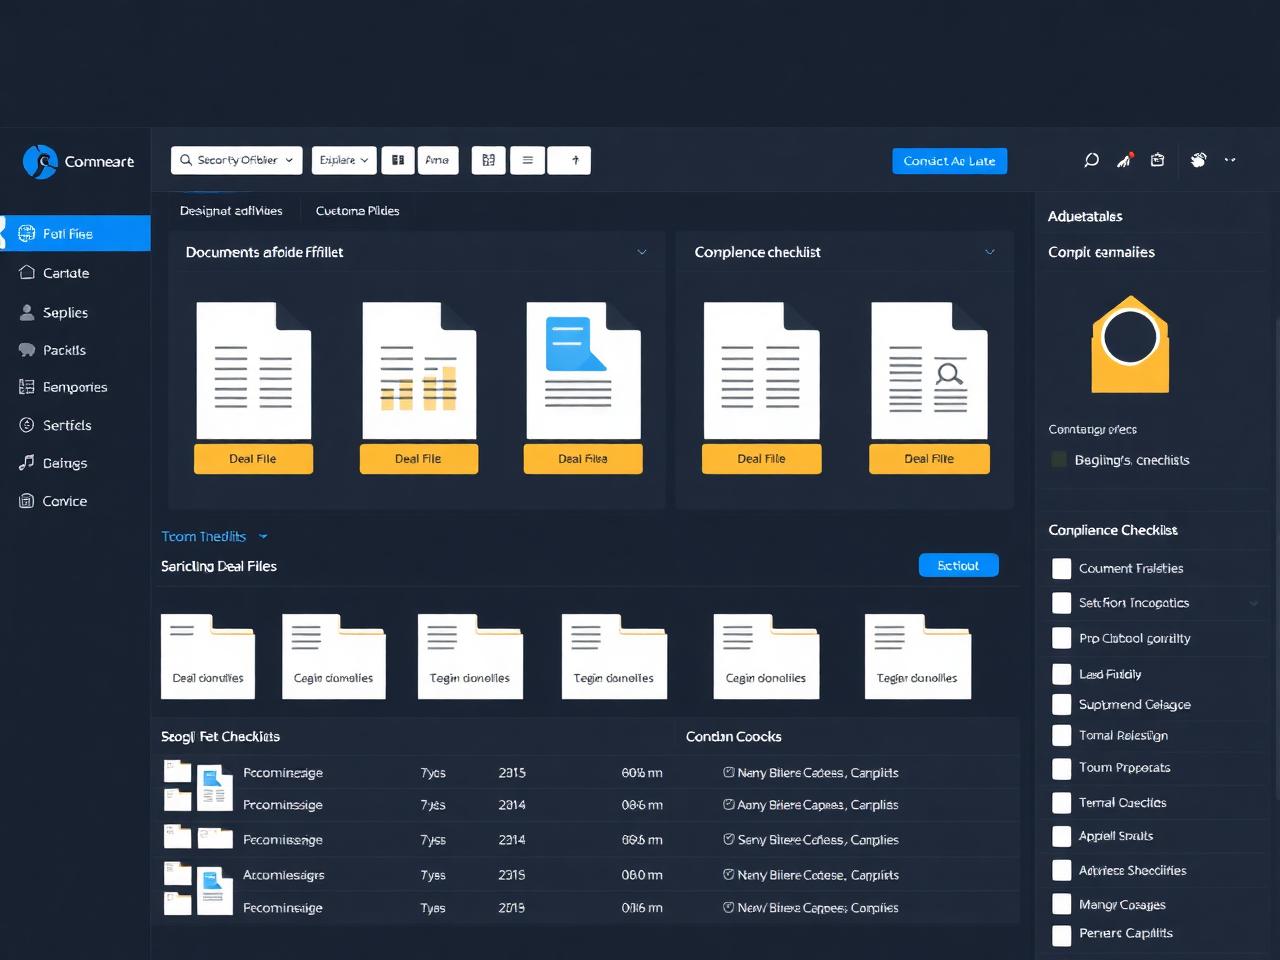Select the Fotl Fise sidebar item
Viewport: 1280px width, 960px height.
[76, 233]
